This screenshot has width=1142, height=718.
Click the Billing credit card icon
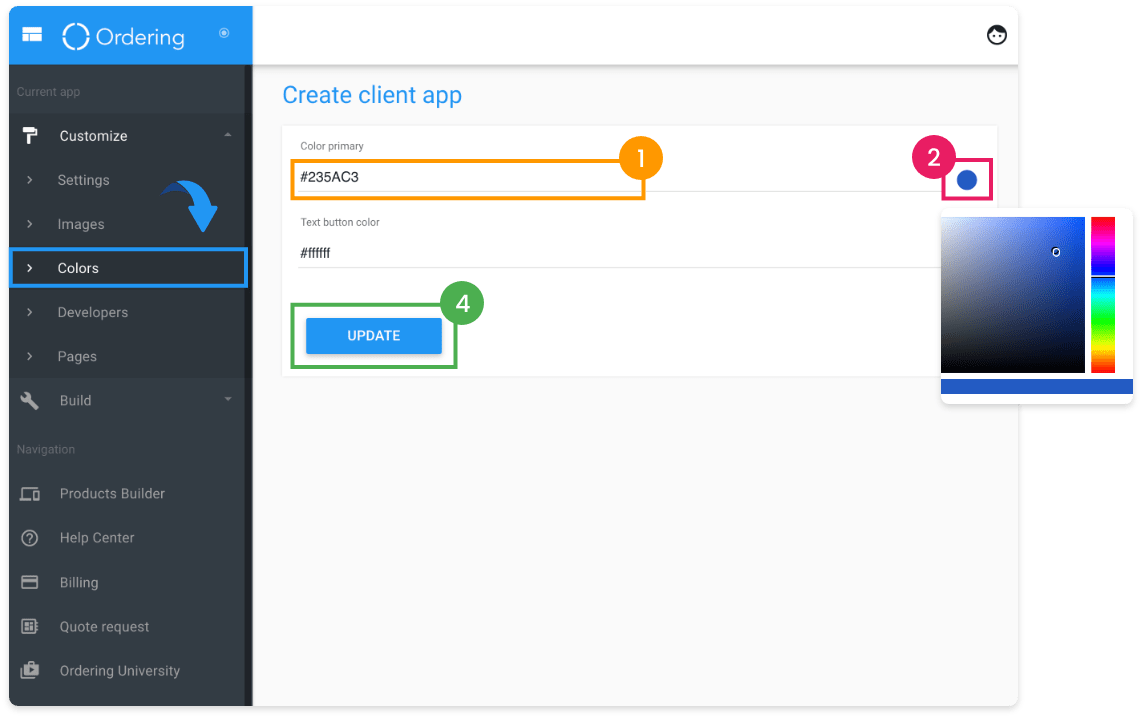[x=30, y=582]
